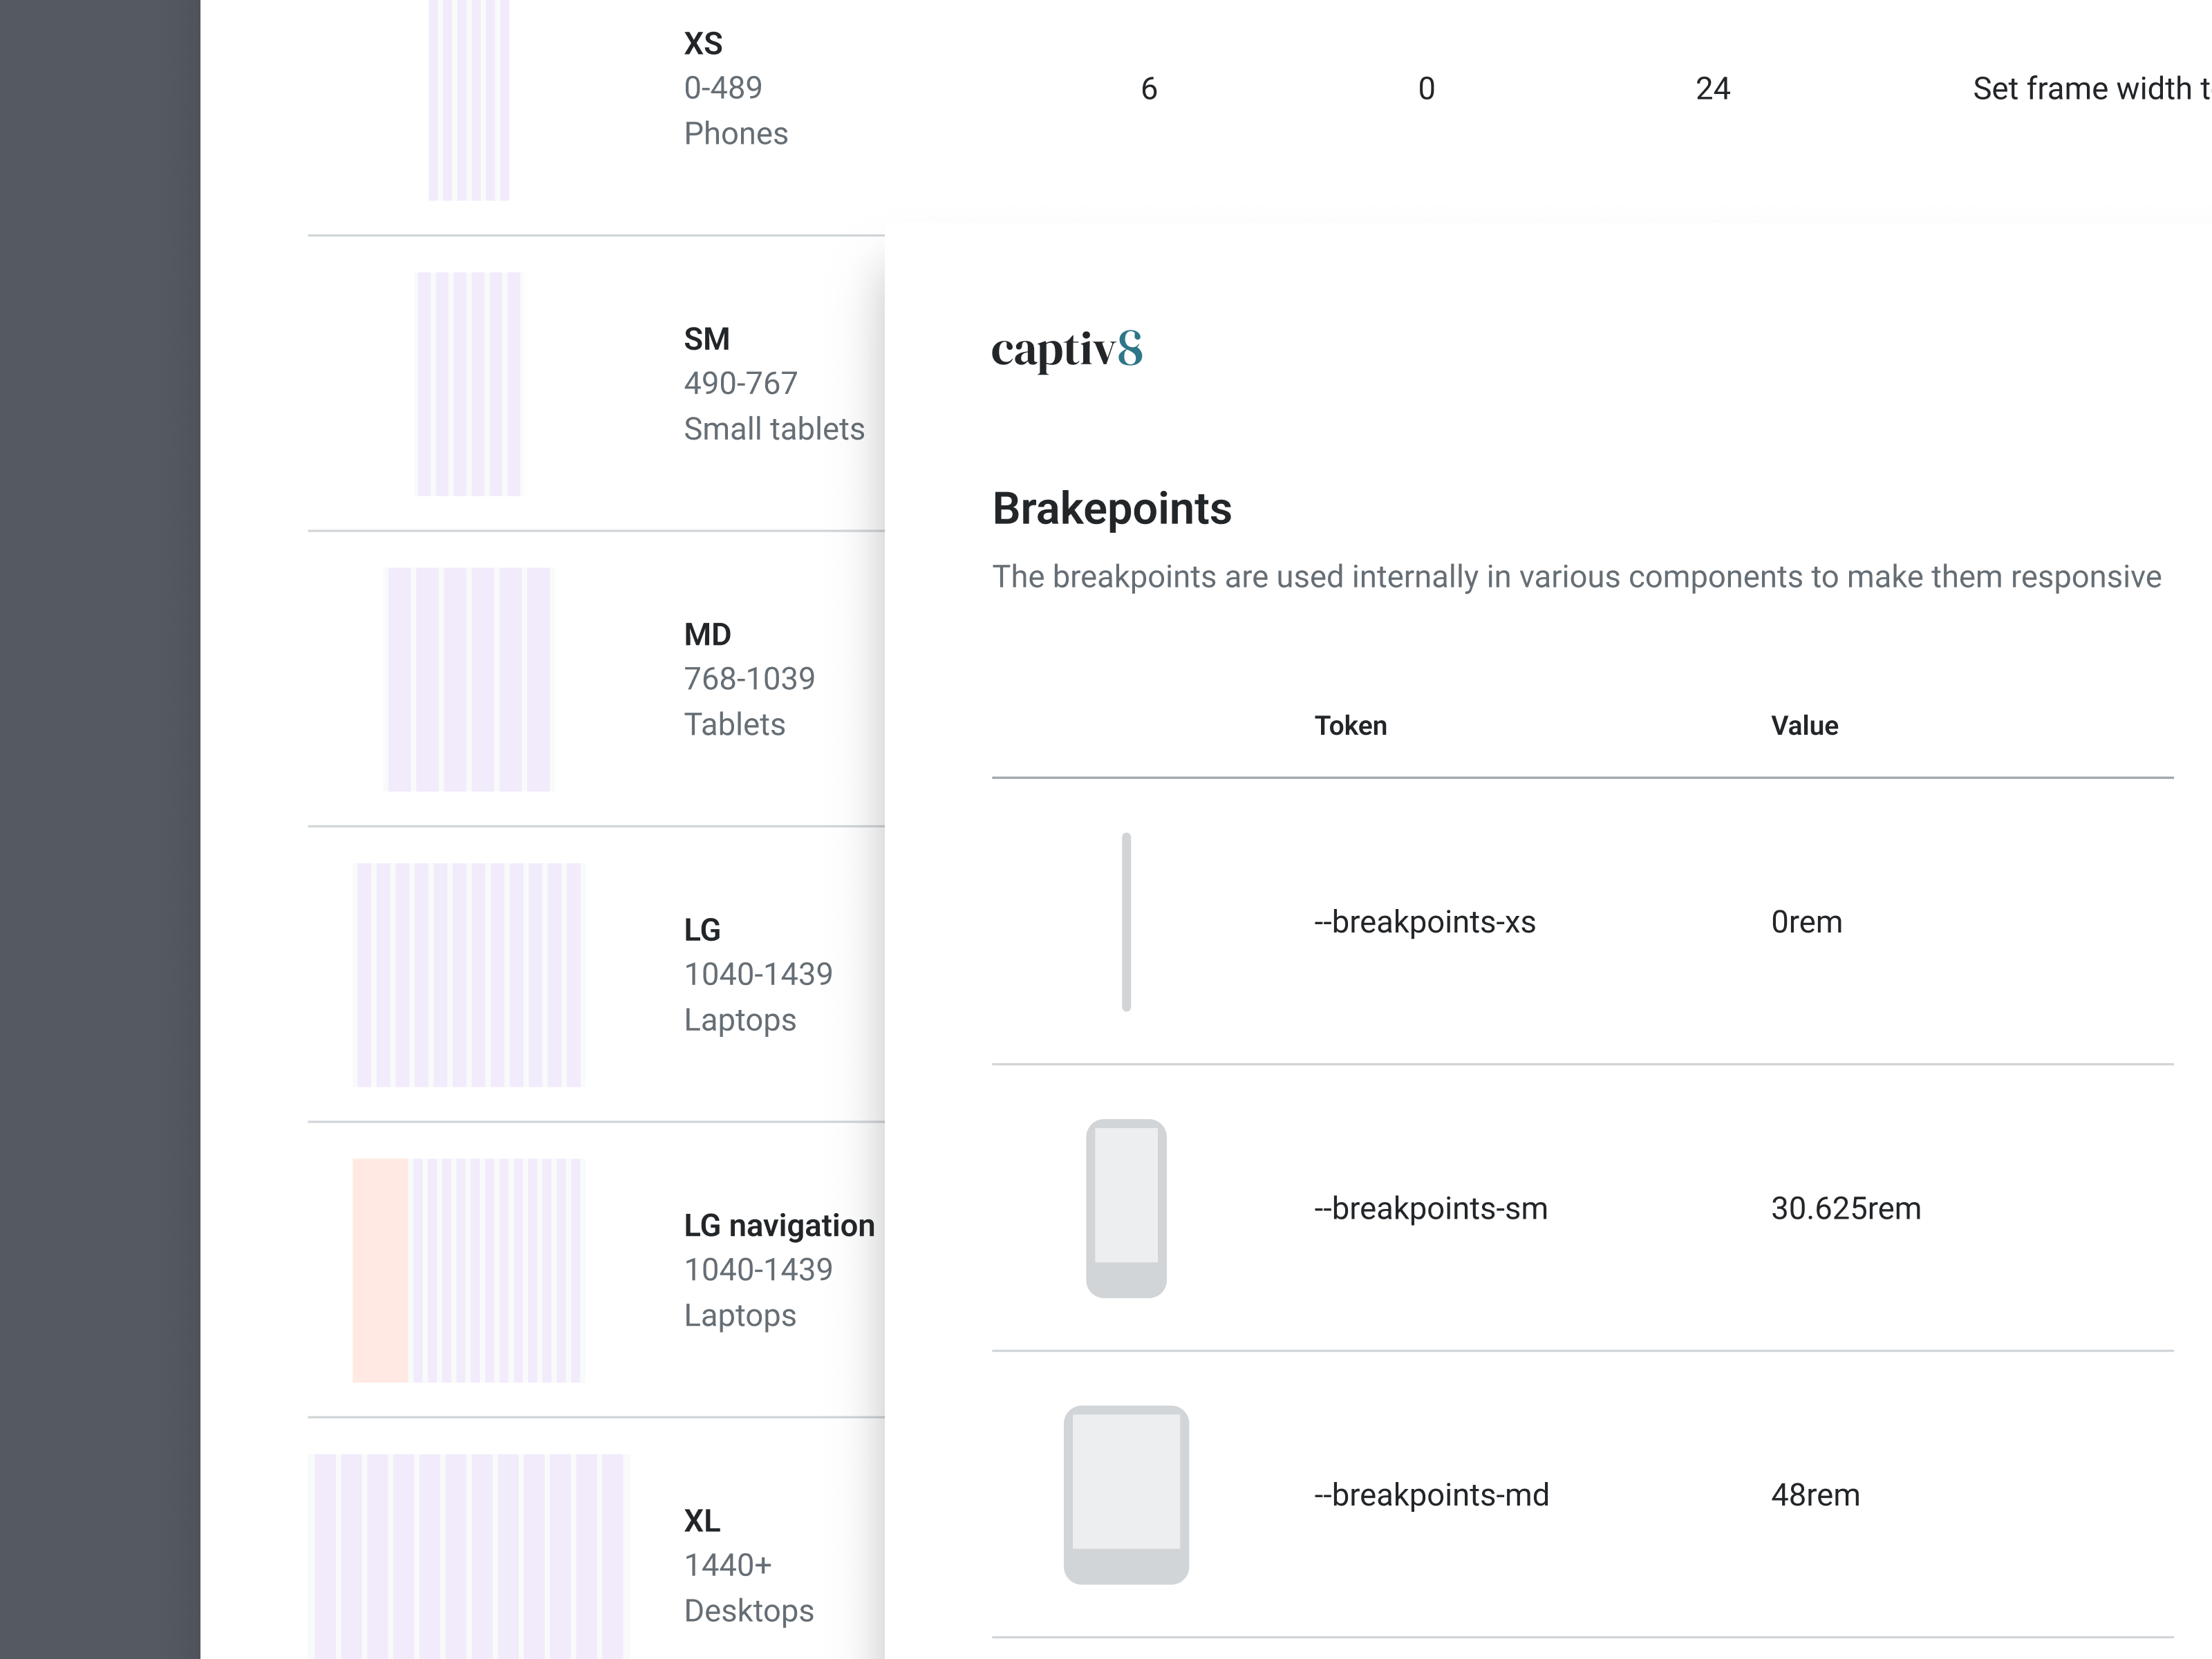The height and width of the screenshot is (1659, 2212).
Task: Click the XS breakpoint line icon
Action: (1126, 922)
